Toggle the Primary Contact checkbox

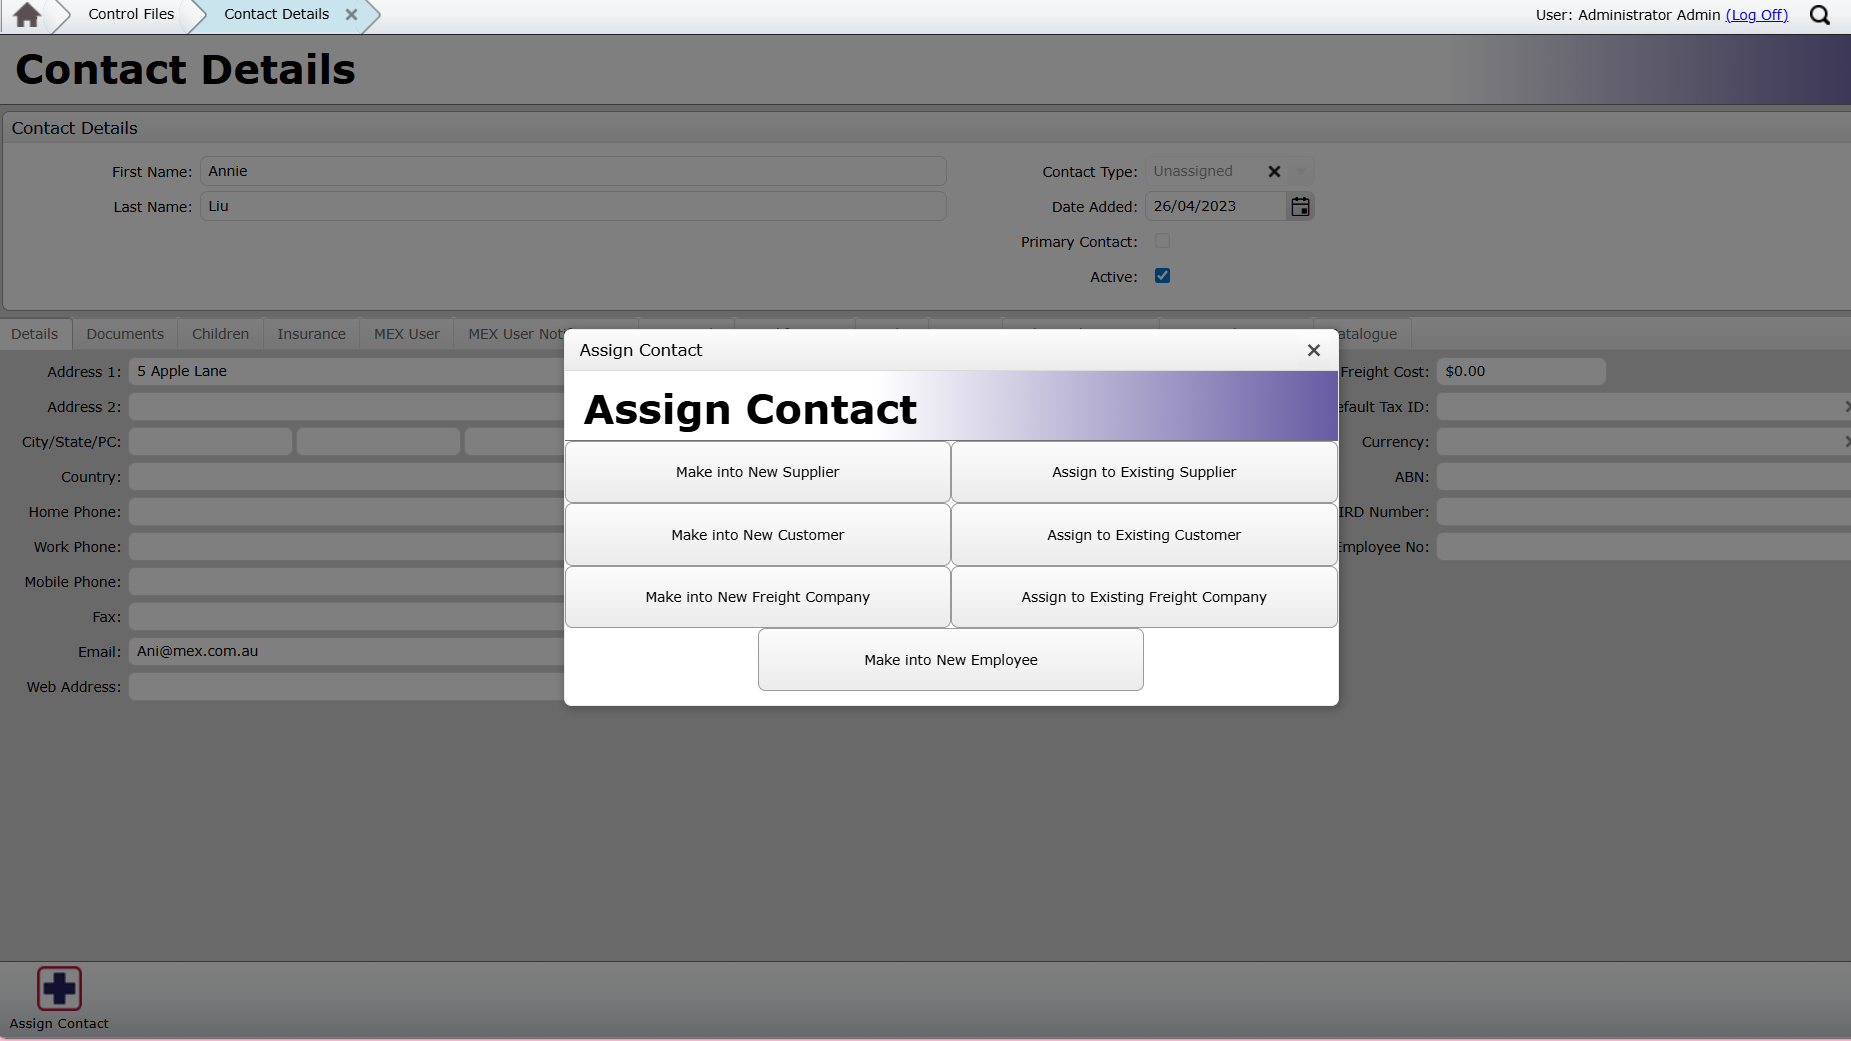[x=1162, y=241]
